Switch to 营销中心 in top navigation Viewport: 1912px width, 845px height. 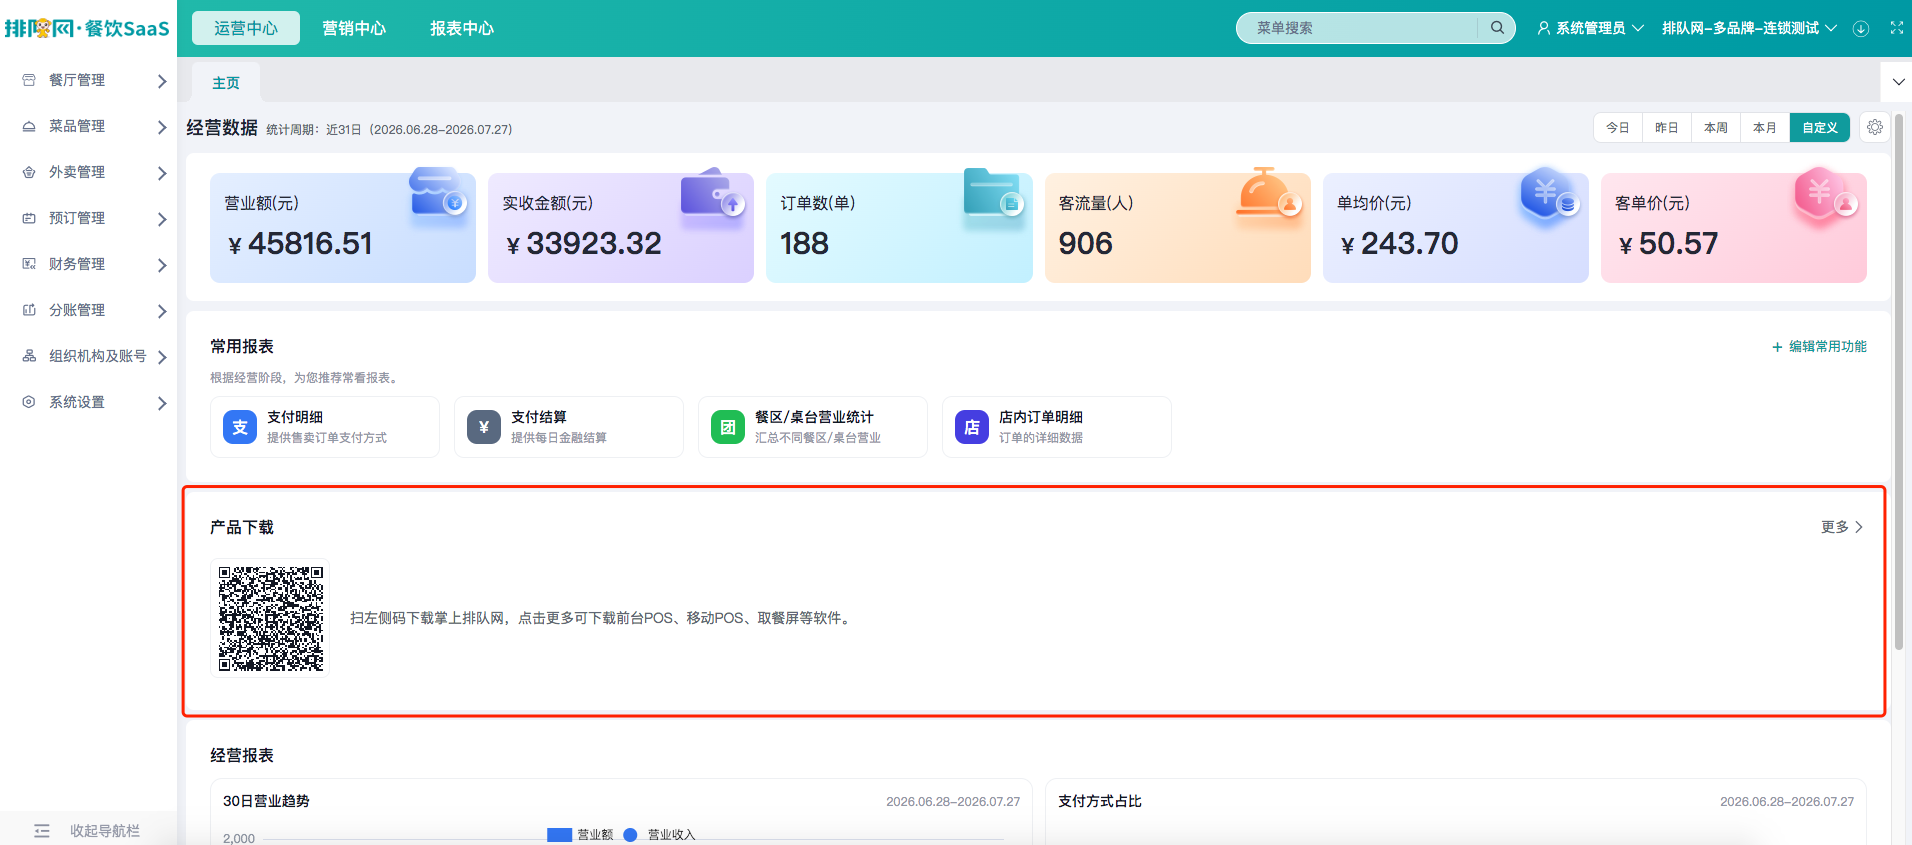[x=354, y=28]
